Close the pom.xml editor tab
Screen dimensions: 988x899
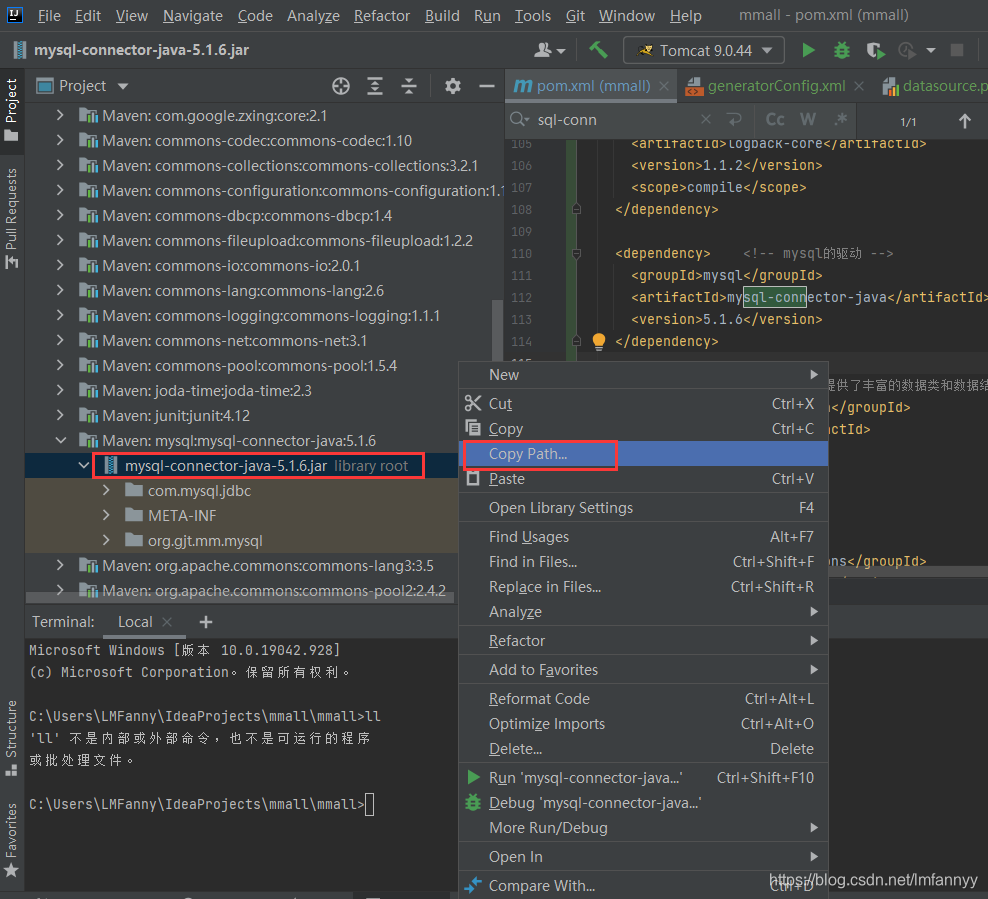[664, 86]
